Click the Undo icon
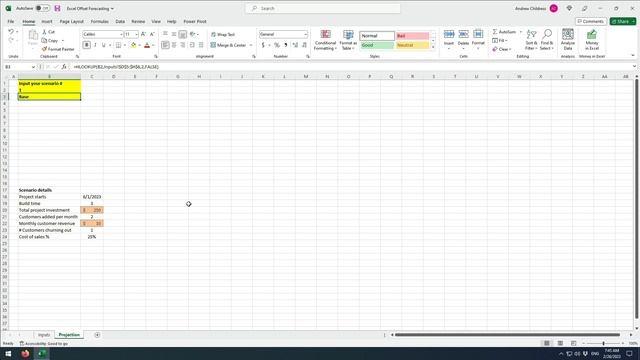The height and width of the screenshot is (360, 640). (11, 31)
